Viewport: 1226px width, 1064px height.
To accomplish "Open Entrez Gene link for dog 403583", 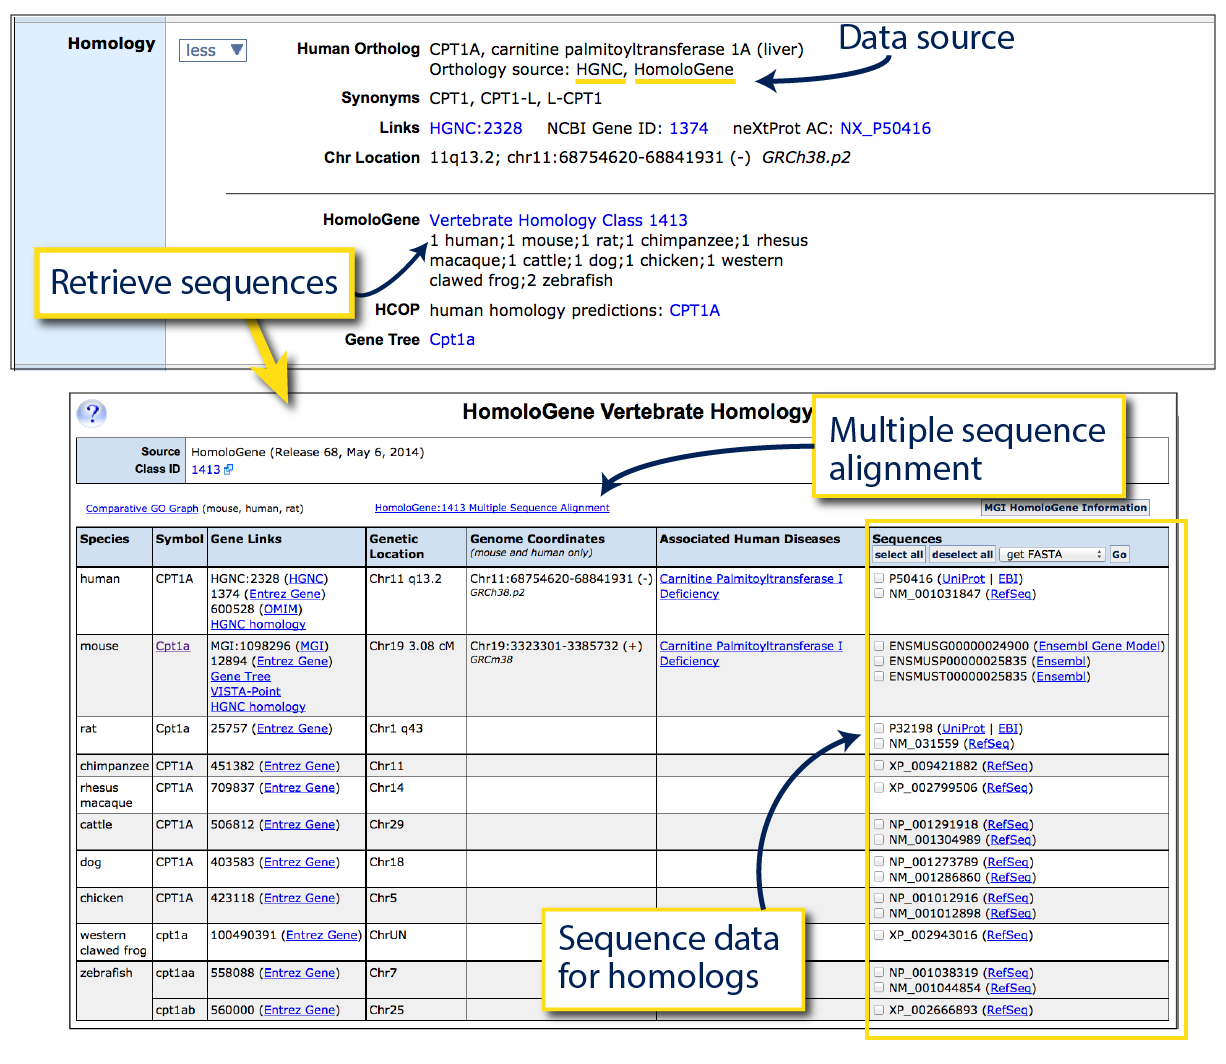I will pyautogui.click(x=300, y=862).
